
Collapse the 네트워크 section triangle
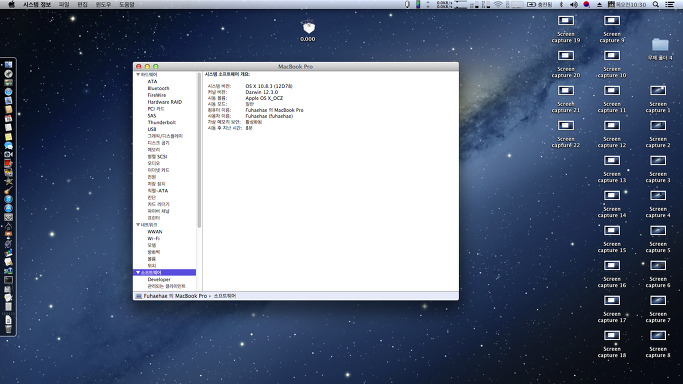pyautogui.click(x=138, y=225)
